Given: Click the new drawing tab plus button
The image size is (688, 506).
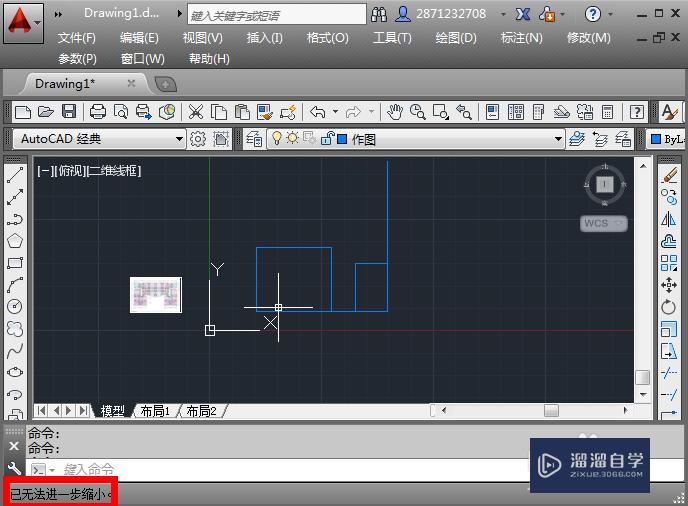Looking at the screenshot, I should 166,84.
